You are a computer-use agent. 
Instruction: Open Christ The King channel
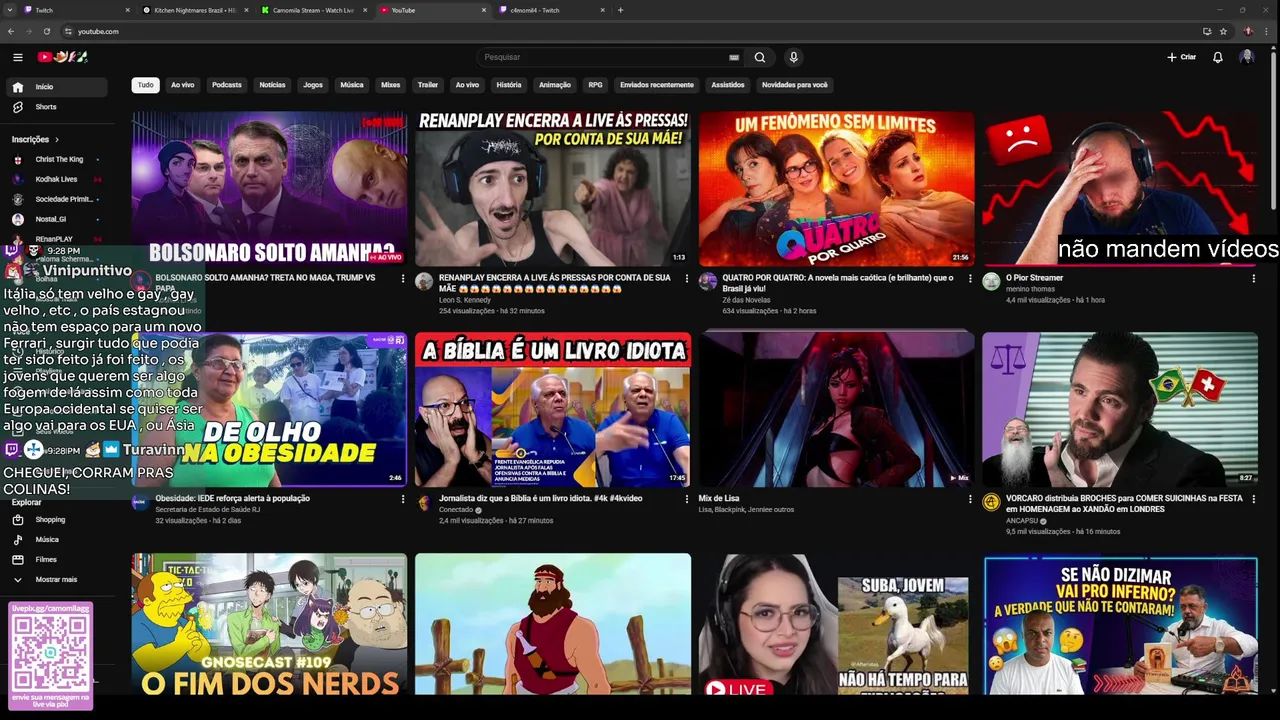click(56, 159)
